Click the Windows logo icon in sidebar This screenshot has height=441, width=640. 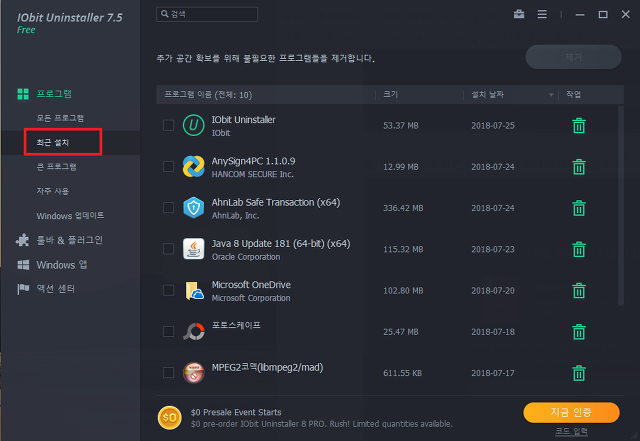coord(23,265)
